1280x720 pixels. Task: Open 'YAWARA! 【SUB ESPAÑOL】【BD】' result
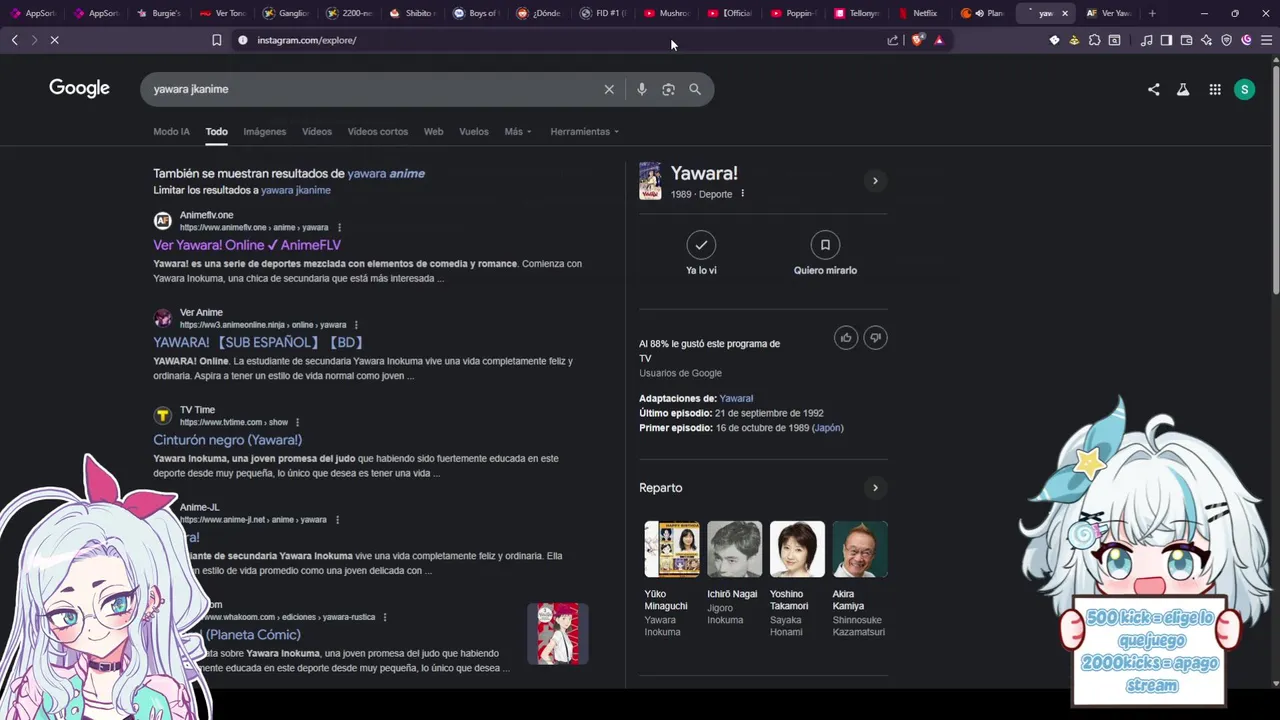point(258,342)
